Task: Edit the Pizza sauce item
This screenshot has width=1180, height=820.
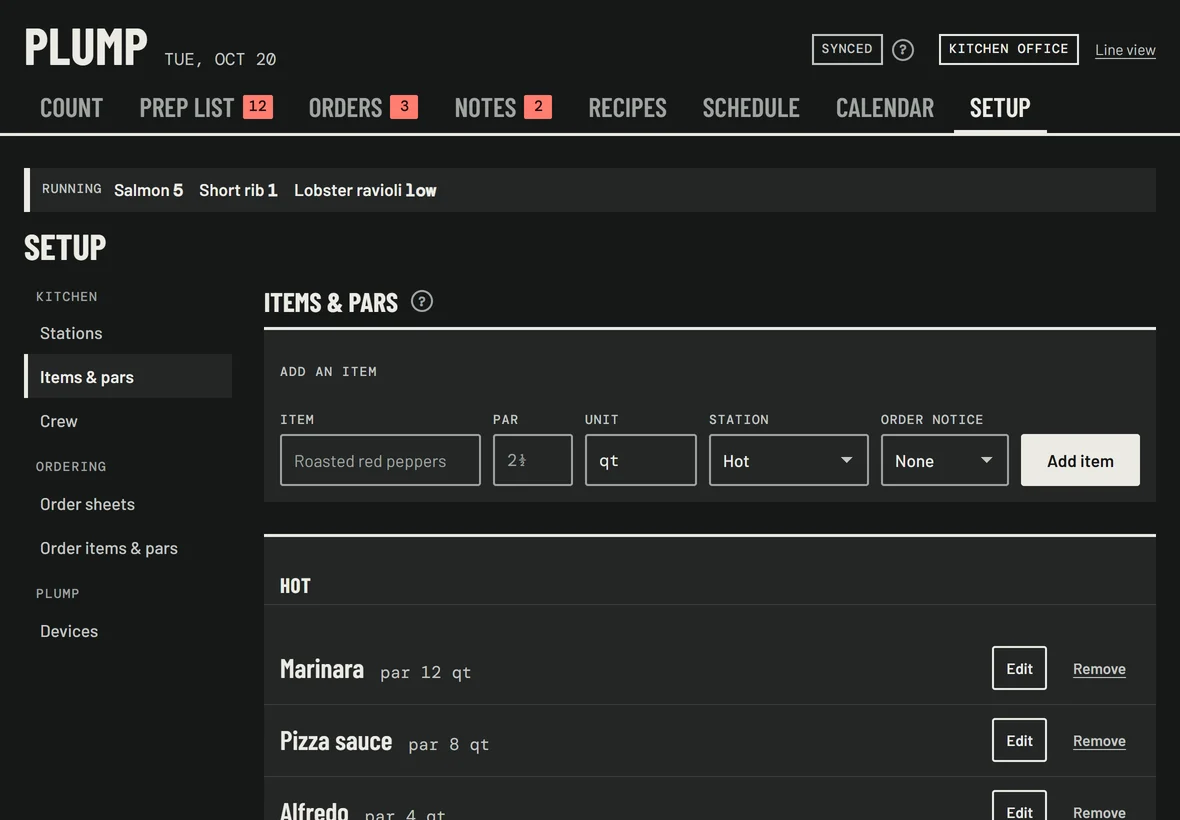Action: coord(1019,740)
